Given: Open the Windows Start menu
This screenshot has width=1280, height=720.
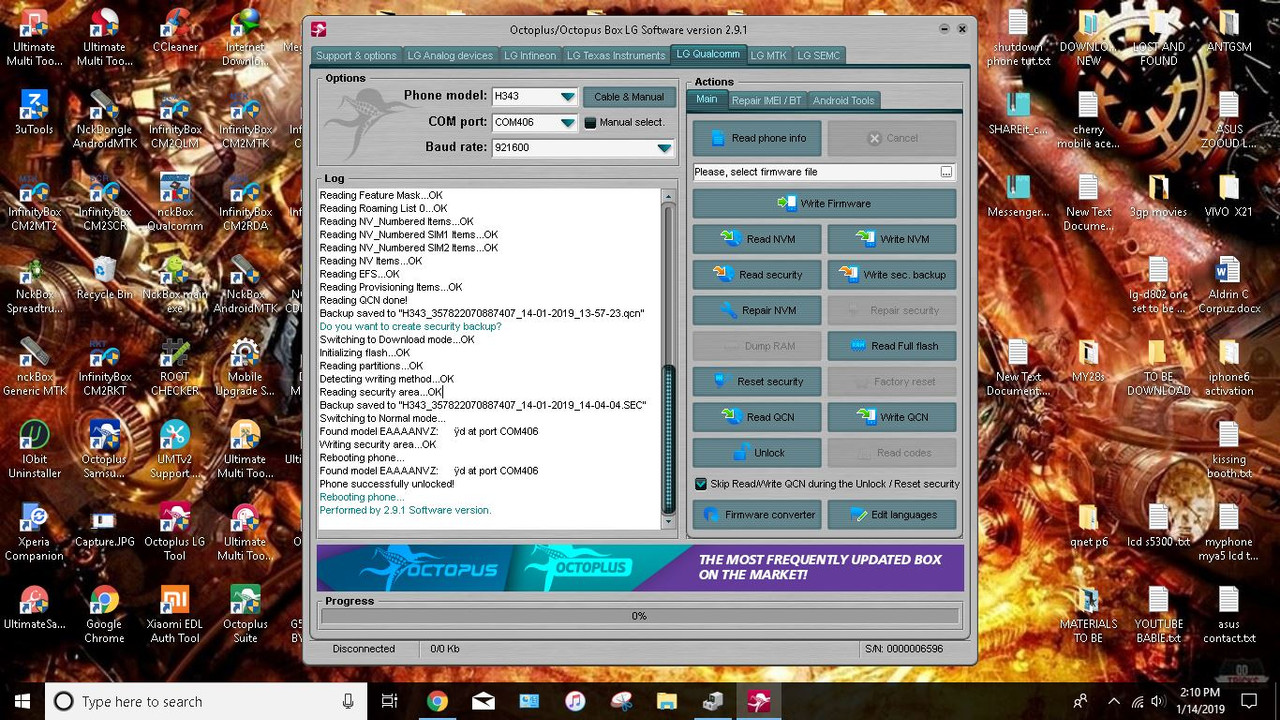Looking at the screenshot, I should tap(22, 701).
